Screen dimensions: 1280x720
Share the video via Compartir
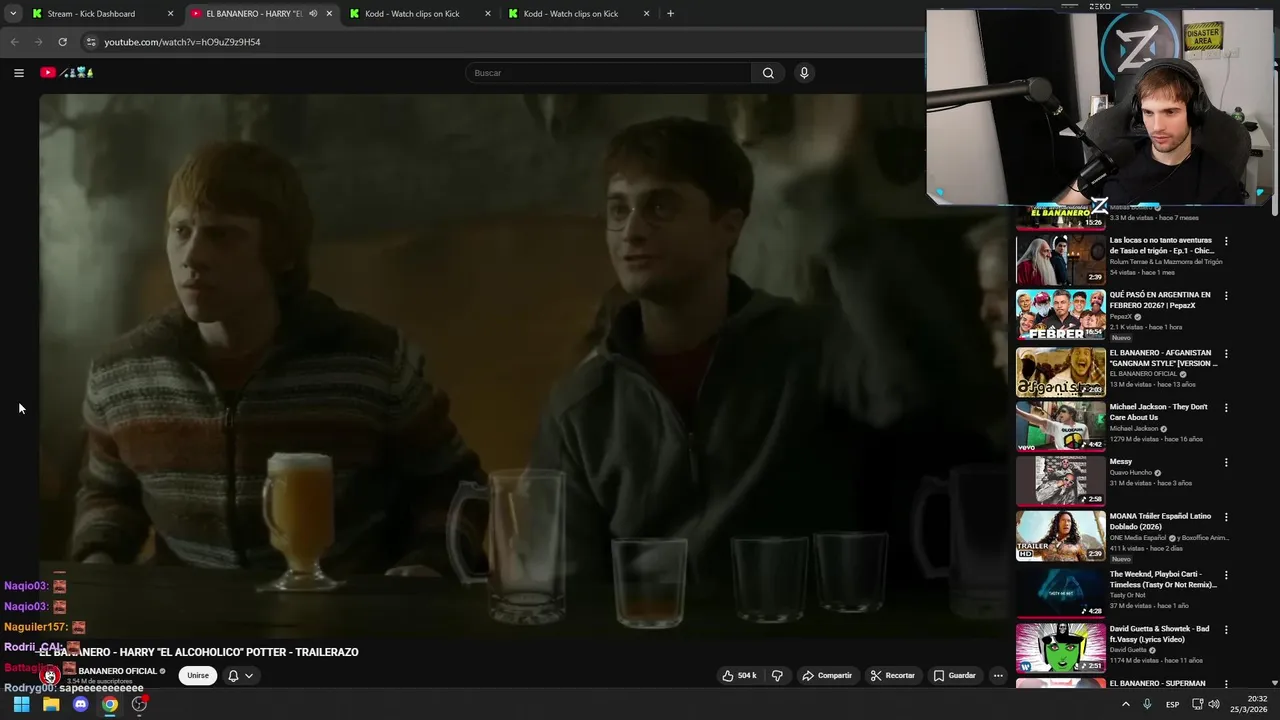[x=827, y=676]
